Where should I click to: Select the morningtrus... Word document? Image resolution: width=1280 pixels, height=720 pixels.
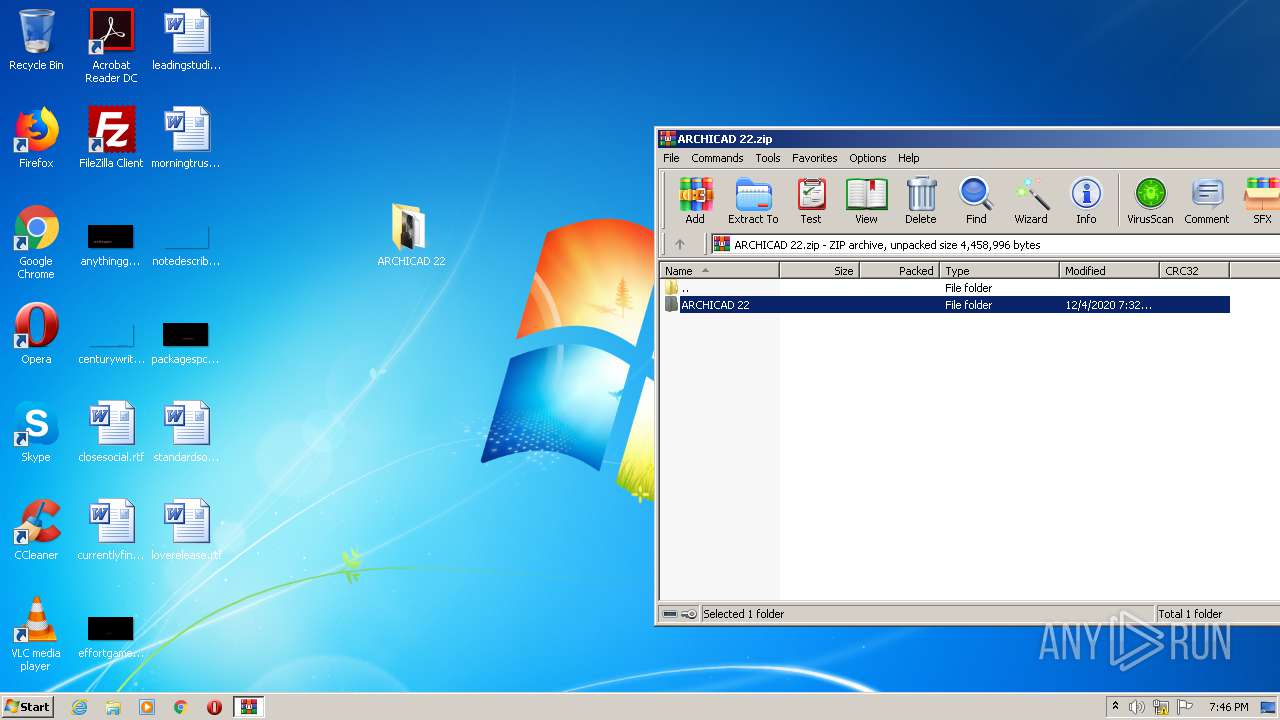pyautogui.click(x=186, y=138)
